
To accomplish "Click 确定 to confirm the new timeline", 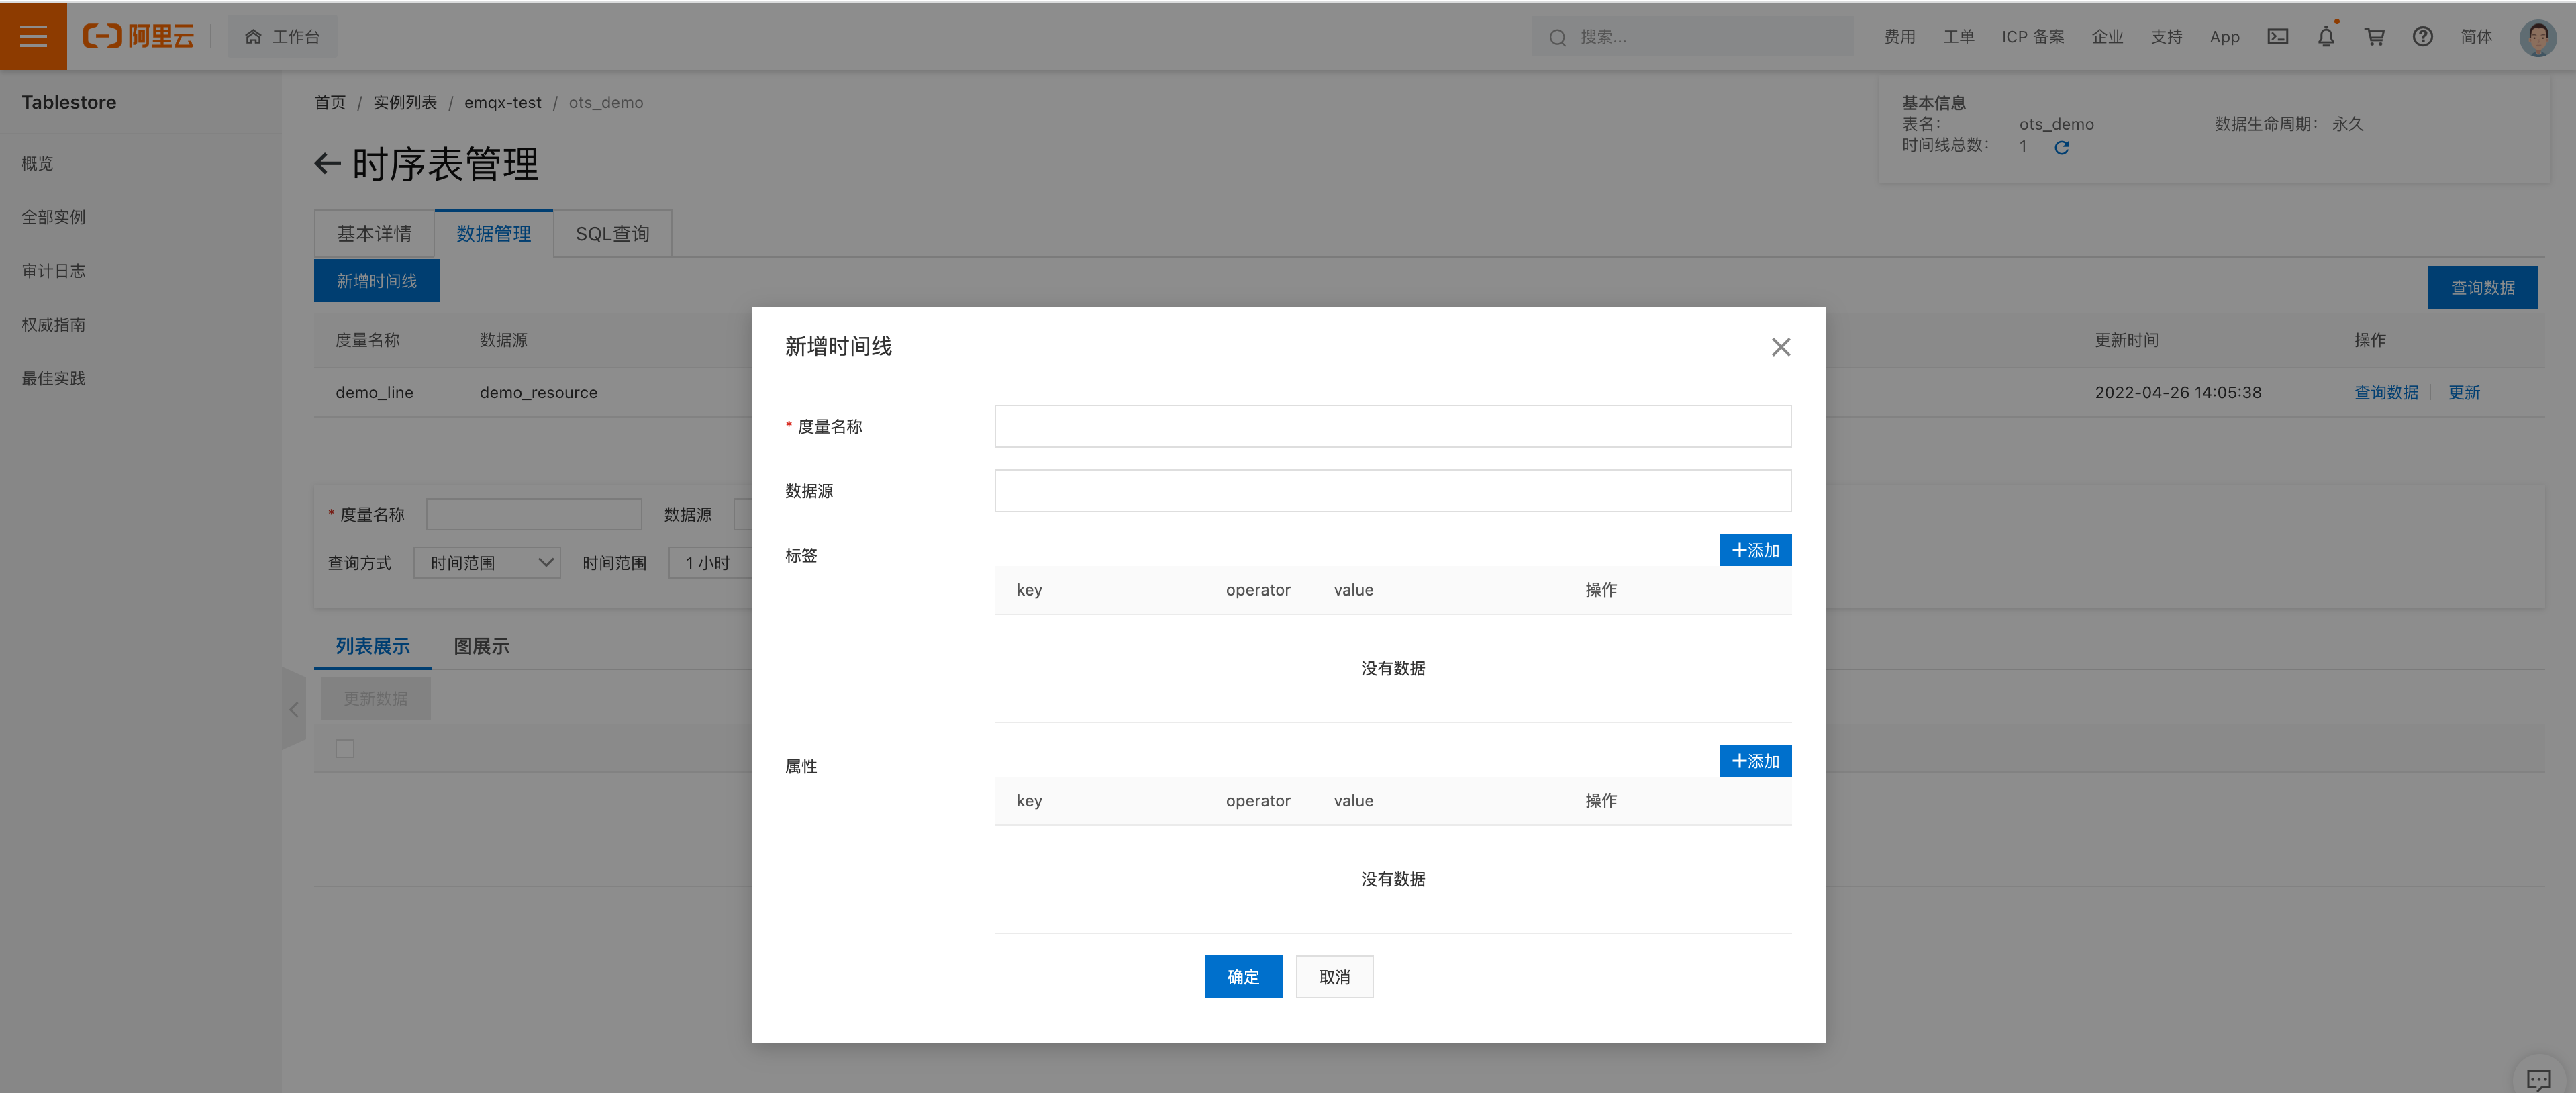I will pyautogui.click(x=1243, y=977).
